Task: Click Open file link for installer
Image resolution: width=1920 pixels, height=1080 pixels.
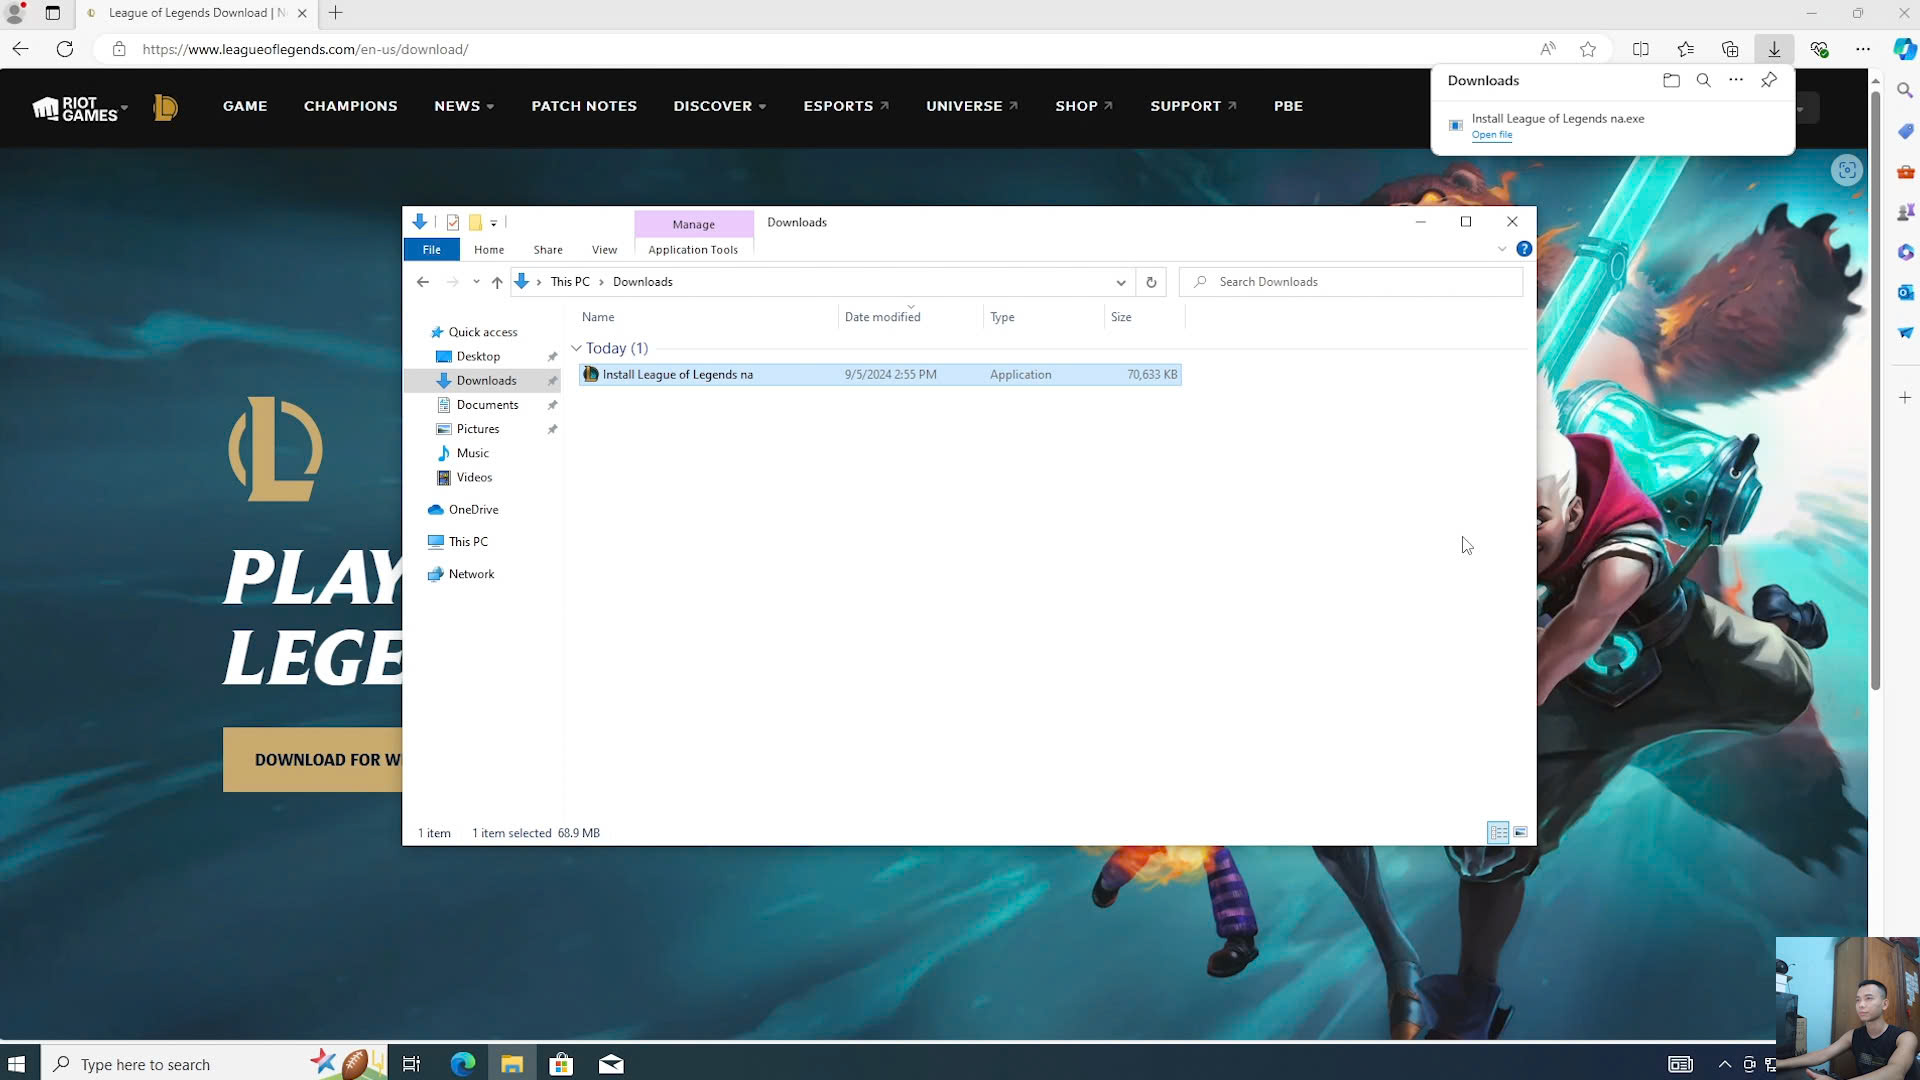Action: (1491, 135)
